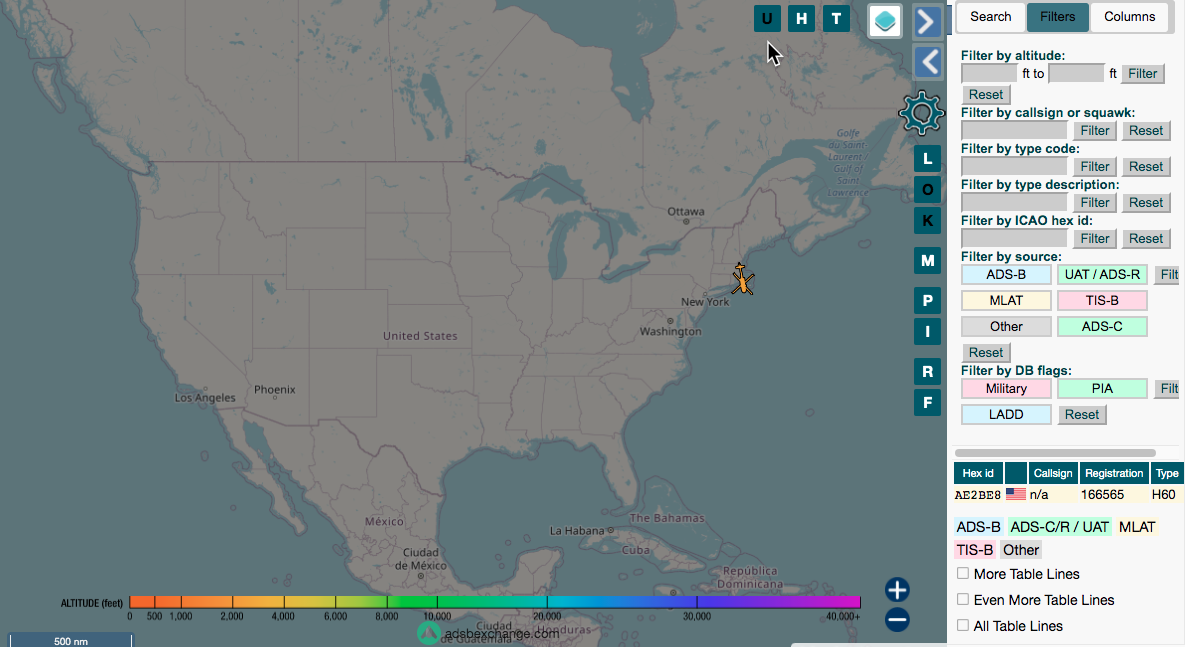Zoom out the map with minus button
Viewport: 1185px width, 647px height.
pos(897,620)
